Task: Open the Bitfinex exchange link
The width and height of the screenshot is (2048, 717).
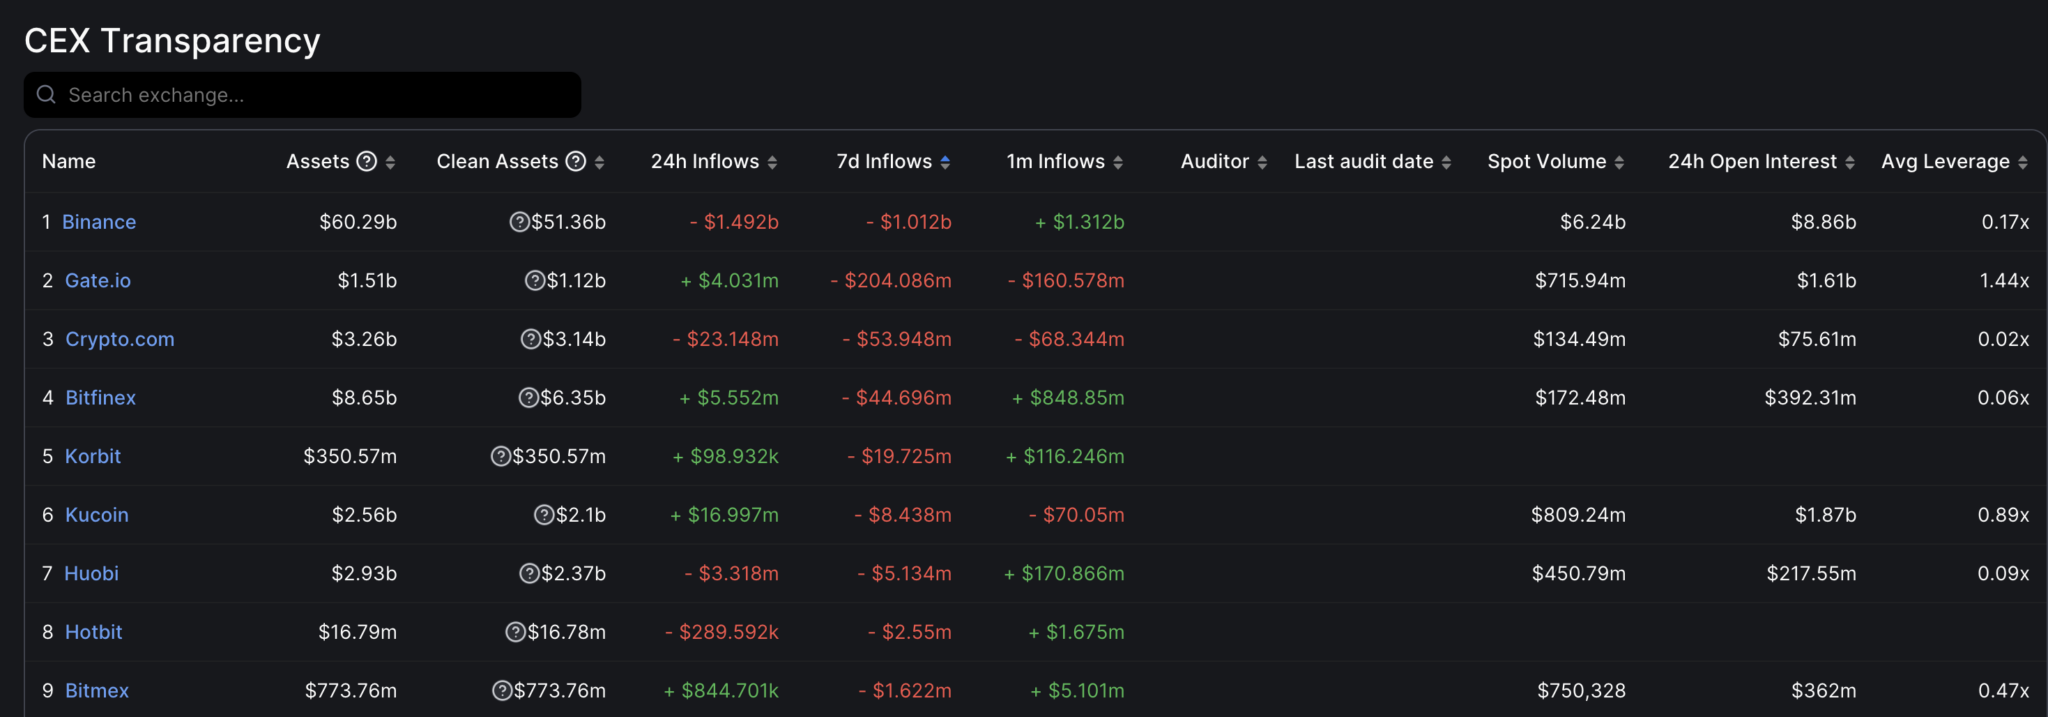Action: pos(100,398)
